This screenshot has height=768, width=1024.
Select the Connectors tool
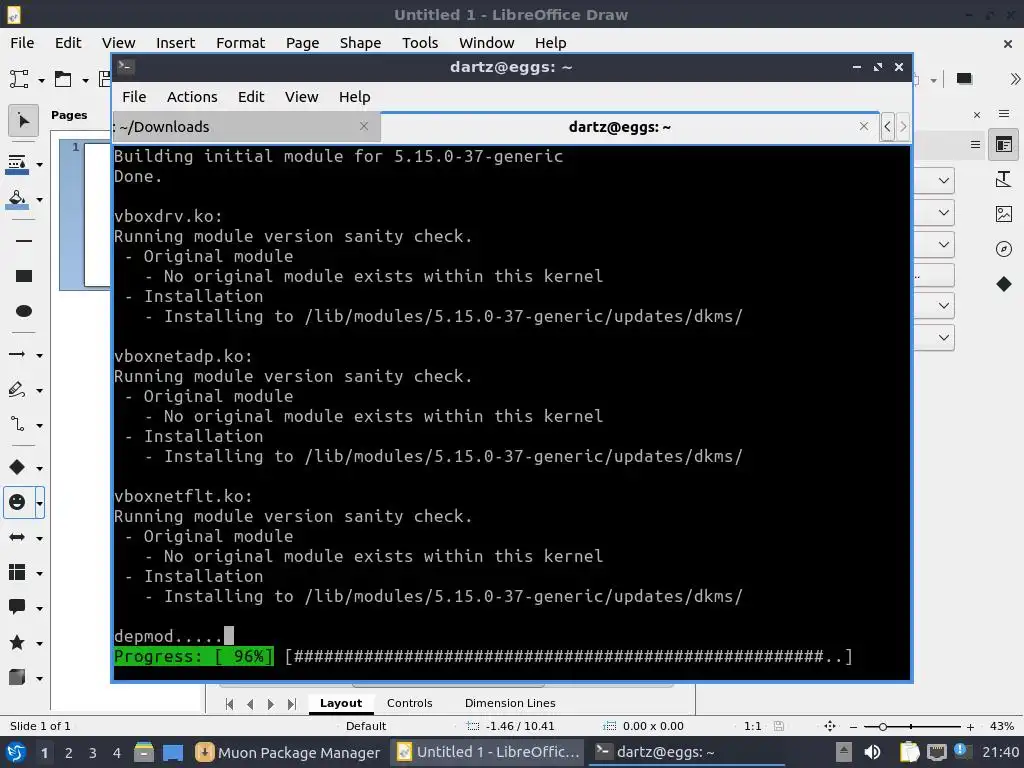(17, 424)
